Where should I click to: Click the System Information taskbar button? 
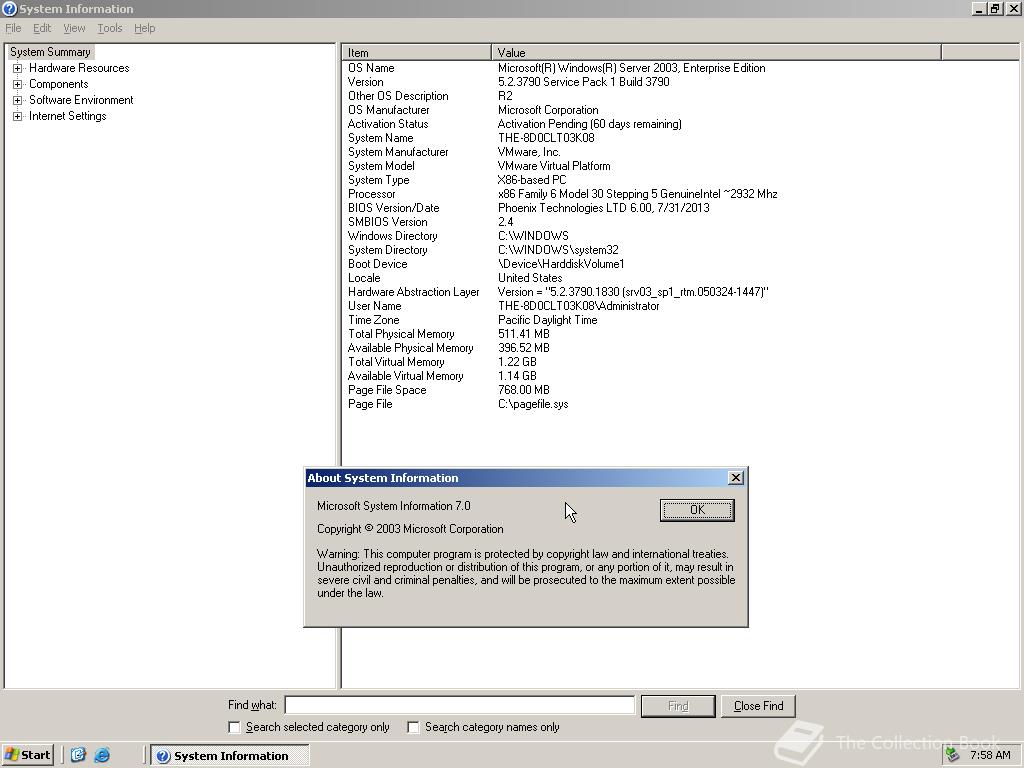[x=230, y=756]
